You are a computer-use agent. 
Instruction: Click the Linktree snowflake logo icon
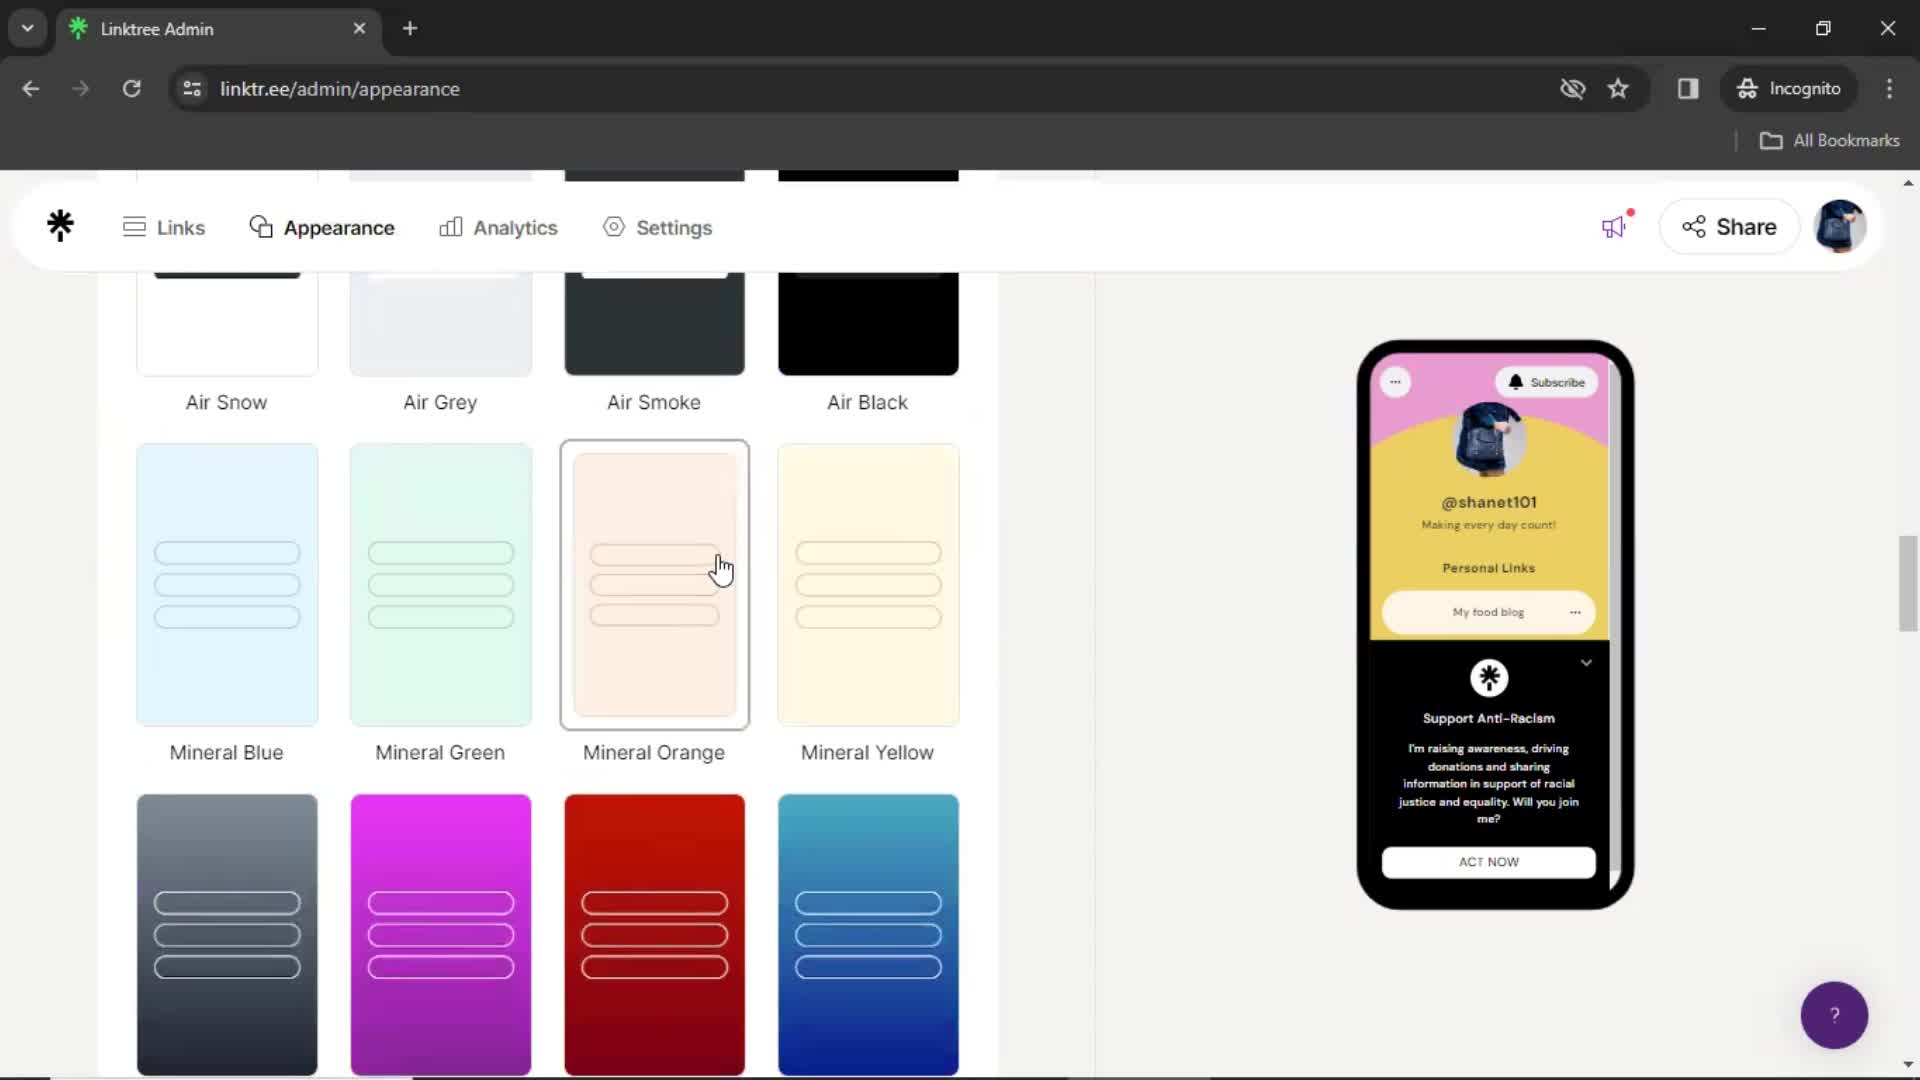coord(59,225)
